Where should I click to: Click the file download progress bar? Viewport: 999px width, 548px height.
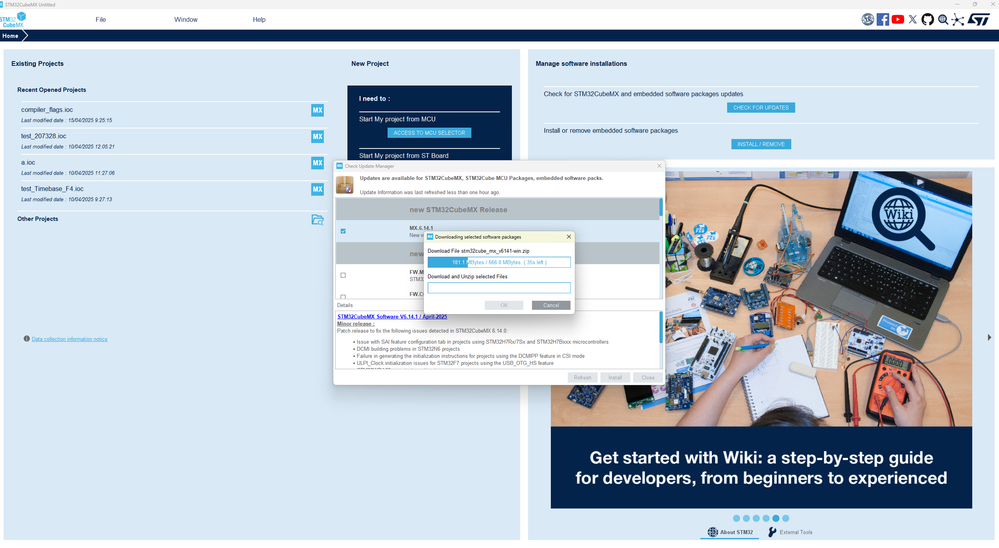pyautogui.click(x=499, y=263)
